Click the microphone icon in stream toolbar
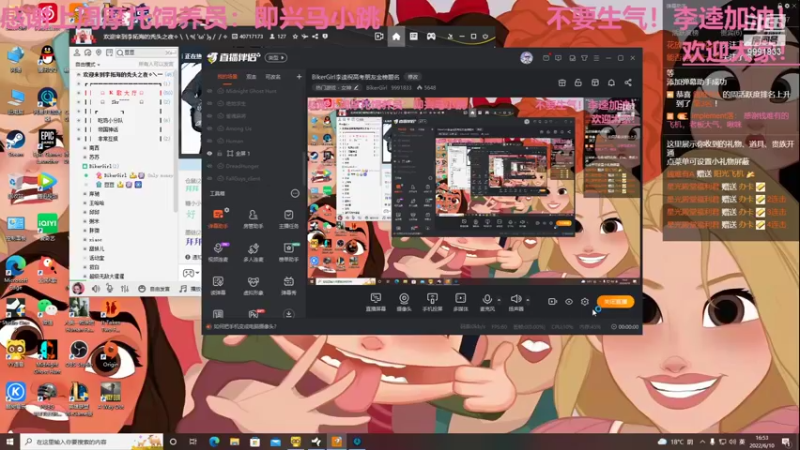The width and height of the screenshot is (800, 450). point(487,299)
